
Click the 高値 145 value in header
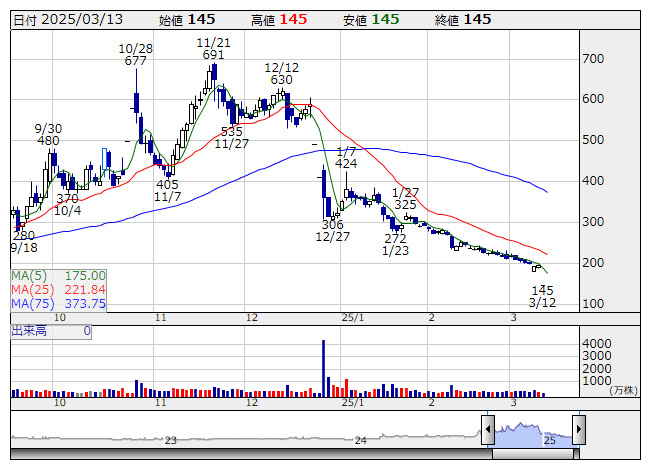[x=294, y=19]
